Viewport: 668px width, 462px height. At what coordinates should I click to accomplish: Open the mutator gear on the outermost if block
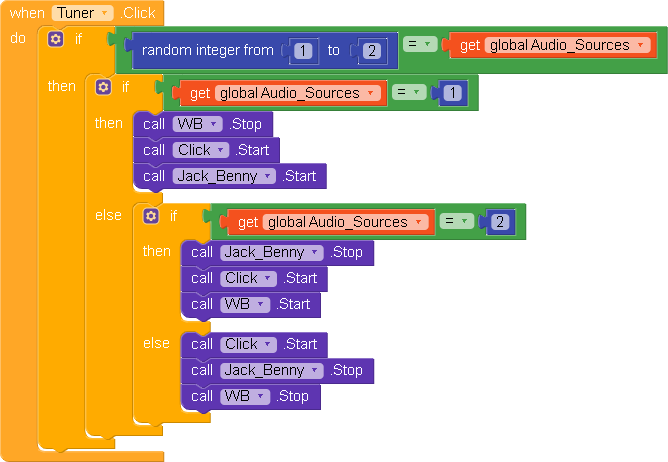pos(55,39)
